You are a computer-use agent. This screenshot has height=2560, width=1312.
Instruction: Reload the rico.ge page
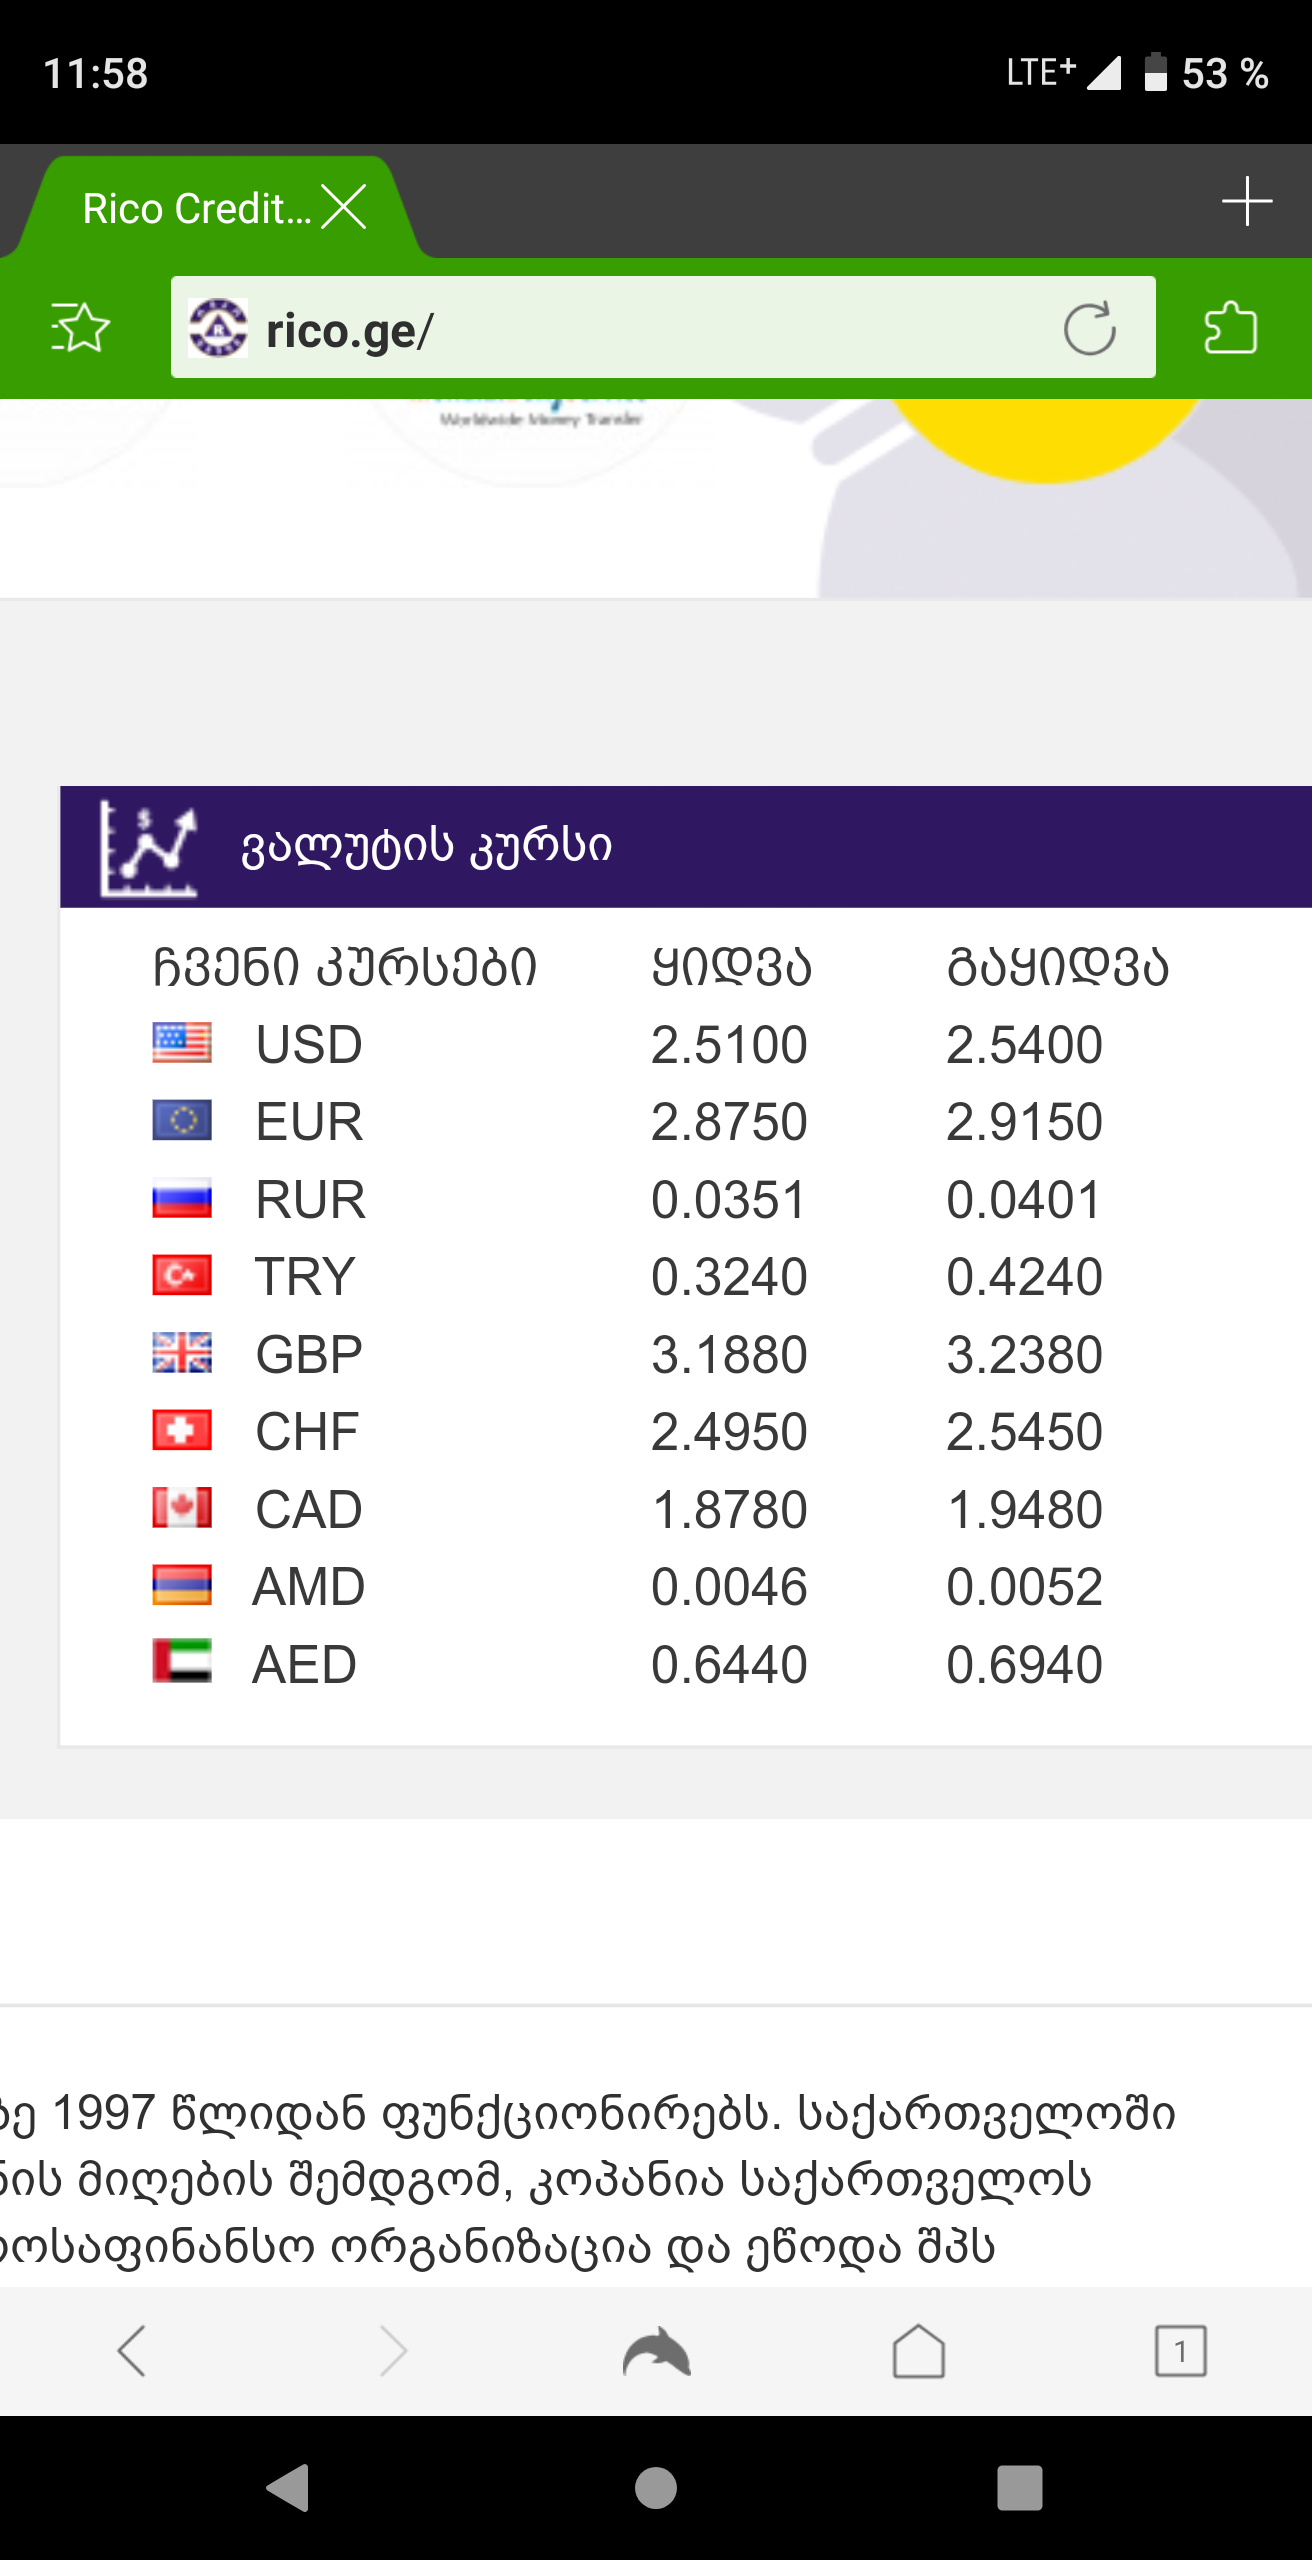[x=1089, y=328]
